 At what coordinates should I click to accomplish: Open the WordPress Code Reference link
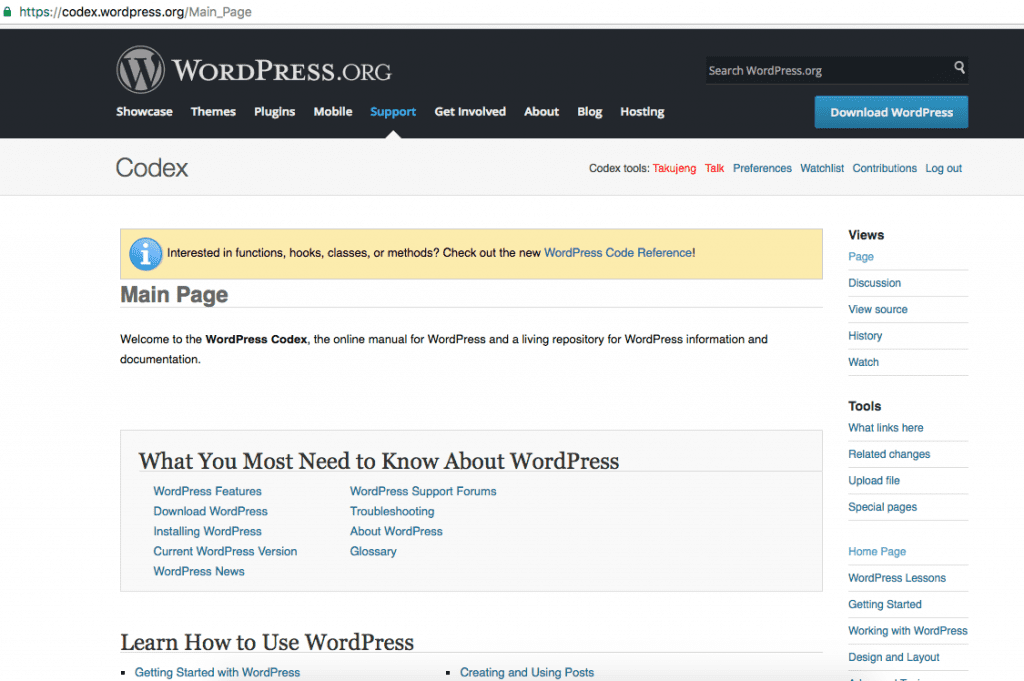[x=617, y=253]
